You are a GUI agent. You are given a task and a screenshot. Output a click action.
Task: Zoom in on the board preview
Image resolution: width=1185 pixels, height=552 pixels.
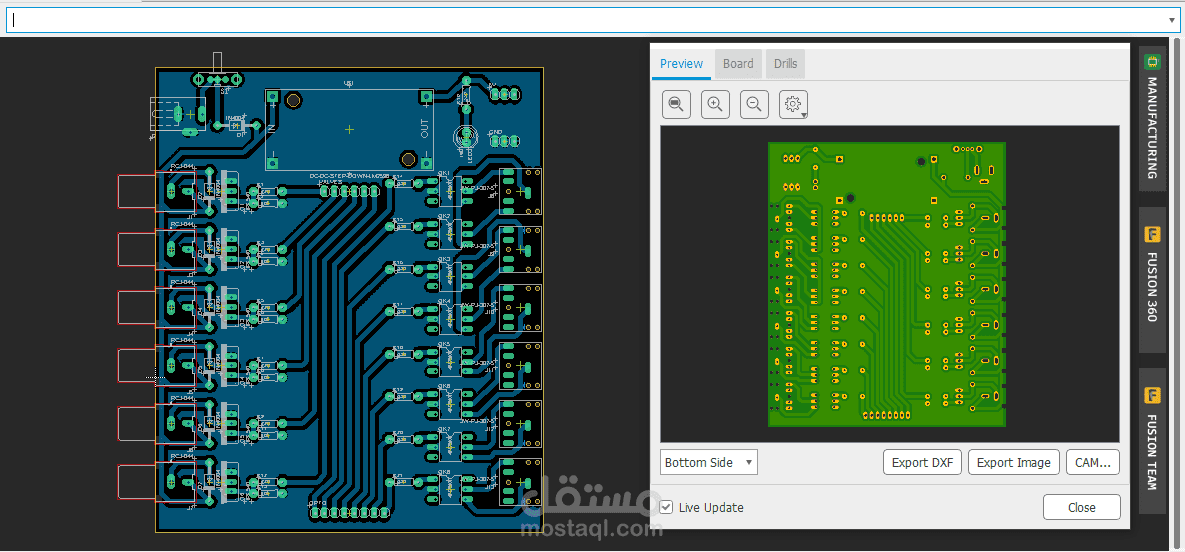[x=716, y=104]
